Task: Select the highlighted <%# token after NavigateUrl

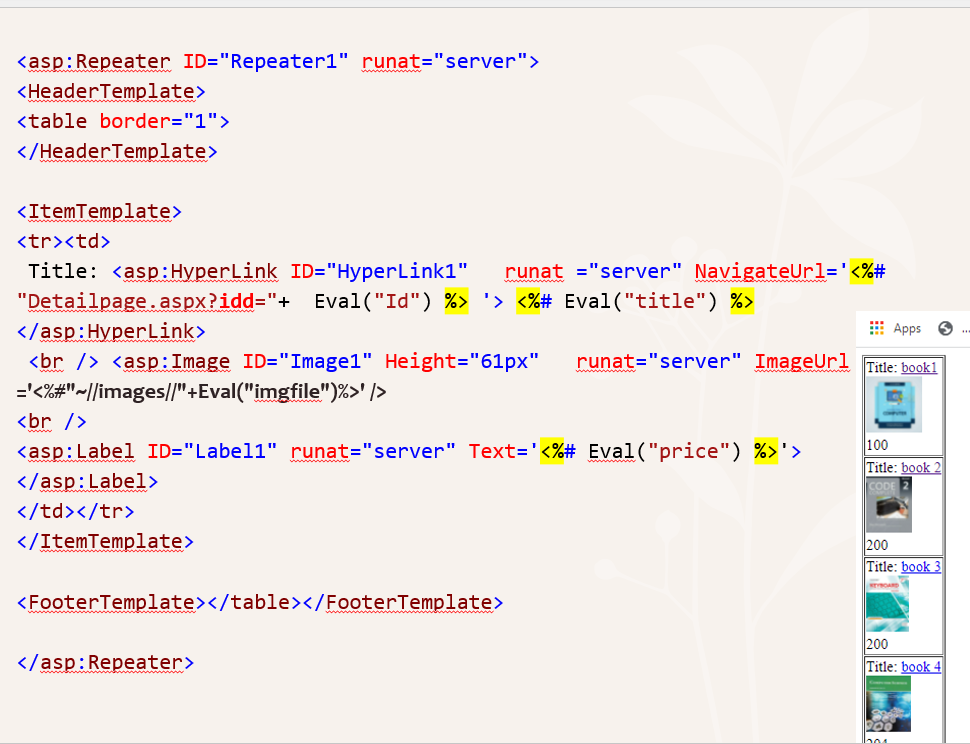Action: tap(863, 271)
